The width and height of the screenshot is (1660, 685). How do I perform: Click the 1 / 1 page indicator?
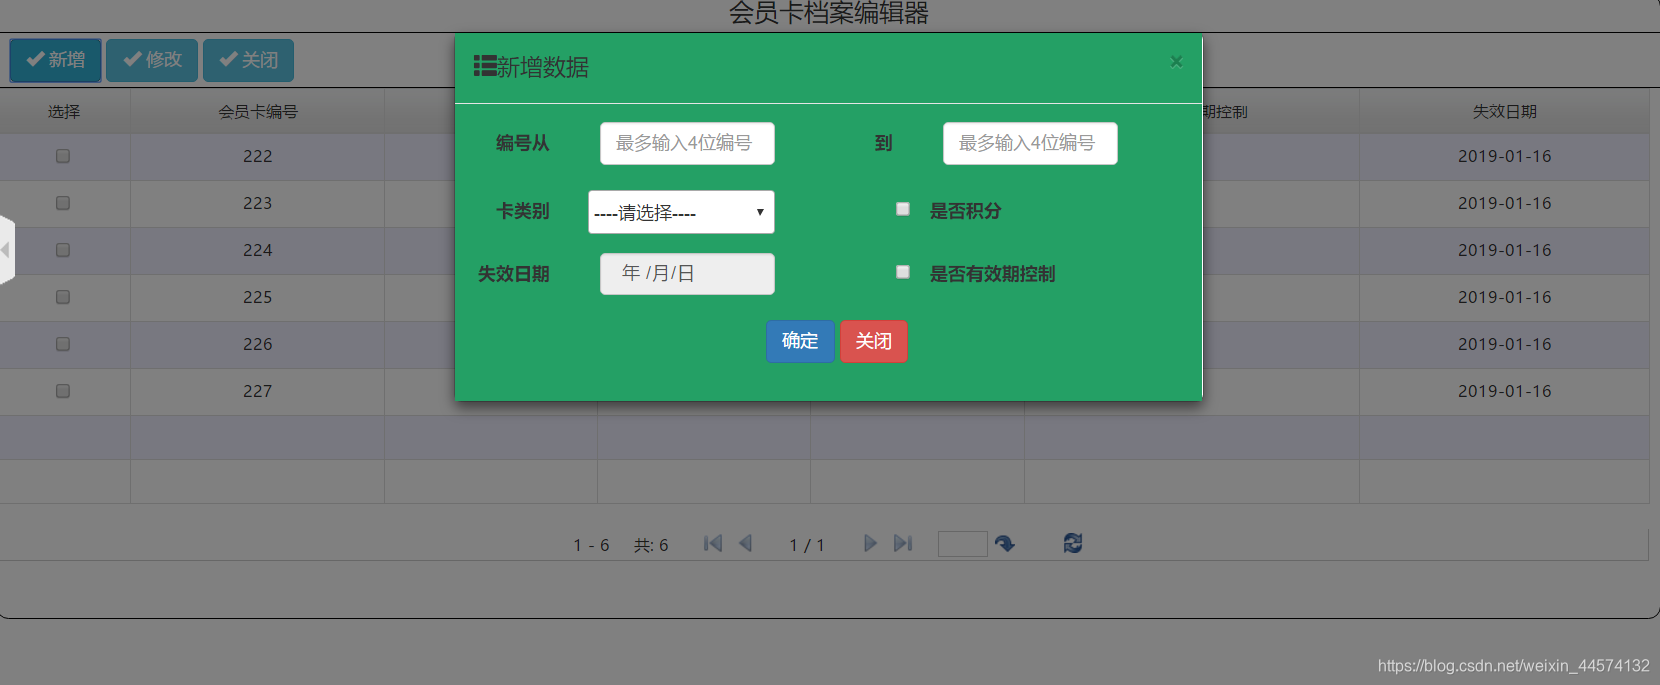click(807, 545)
